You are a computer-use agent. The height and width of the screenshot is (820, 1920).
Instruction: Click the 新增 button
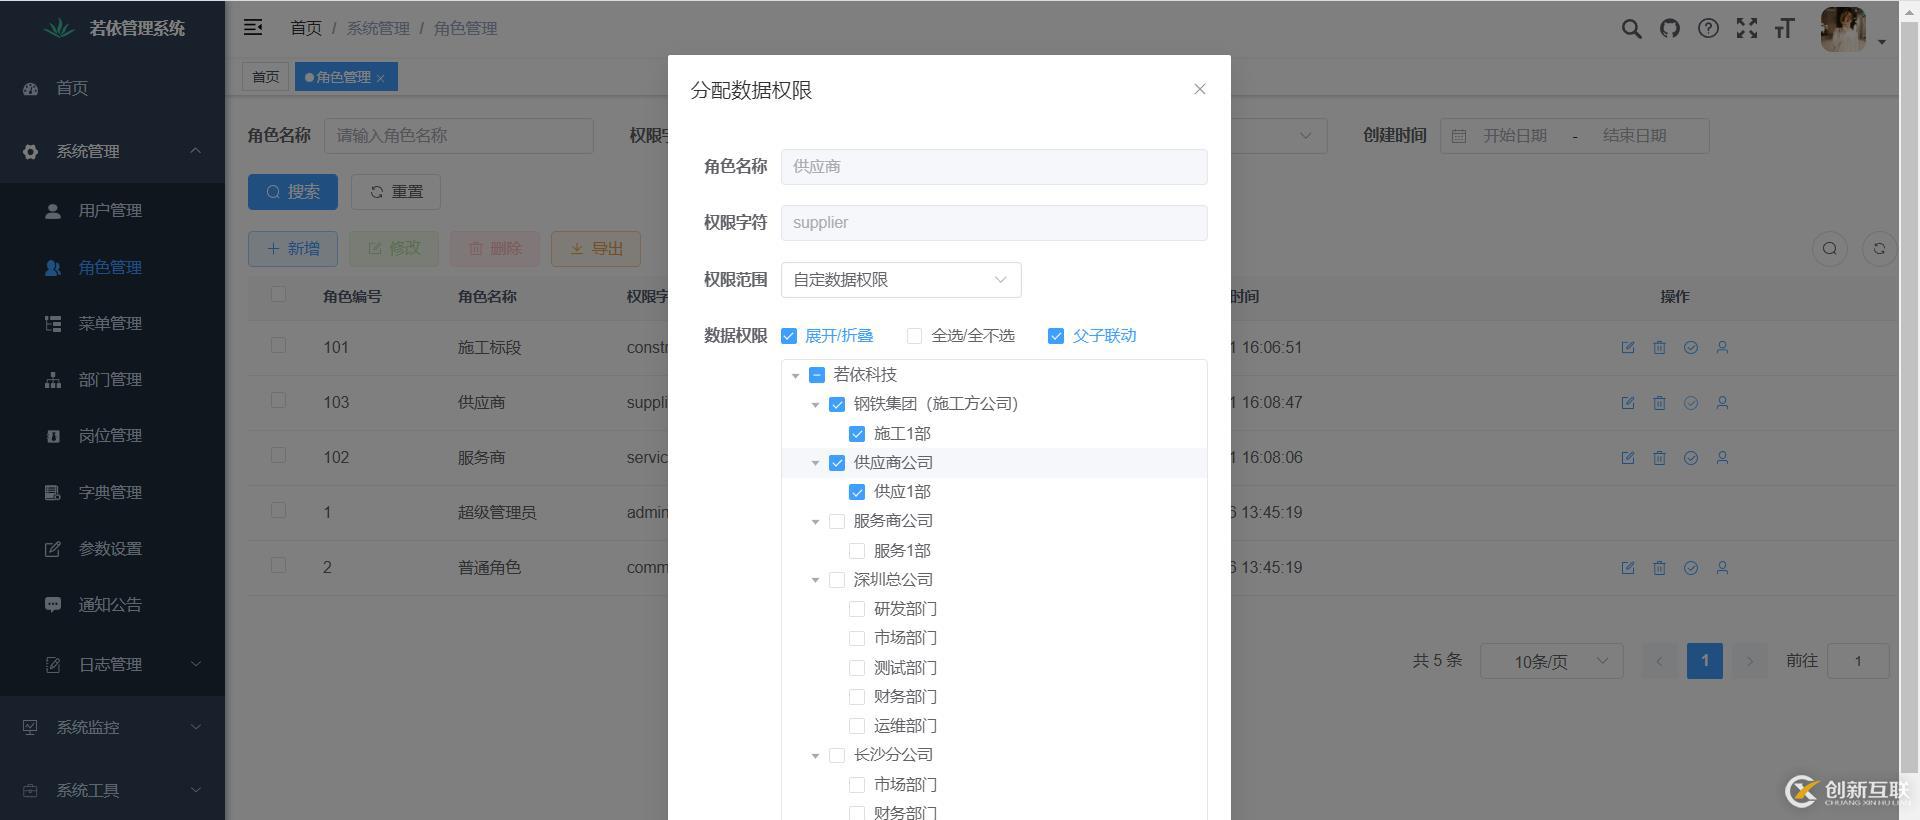click(293, 249)
